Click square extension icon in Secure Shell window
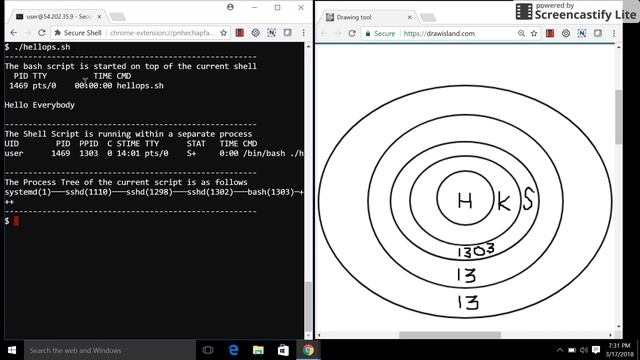Image resolution: width=640 pixels, height=360 pixels. (x=287, y=33)
